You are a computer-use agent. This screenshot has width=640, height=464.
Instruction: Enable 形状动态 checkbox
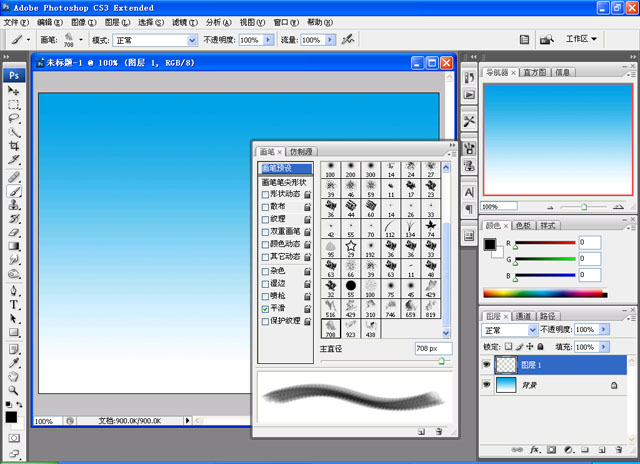[x=265, y=195]
